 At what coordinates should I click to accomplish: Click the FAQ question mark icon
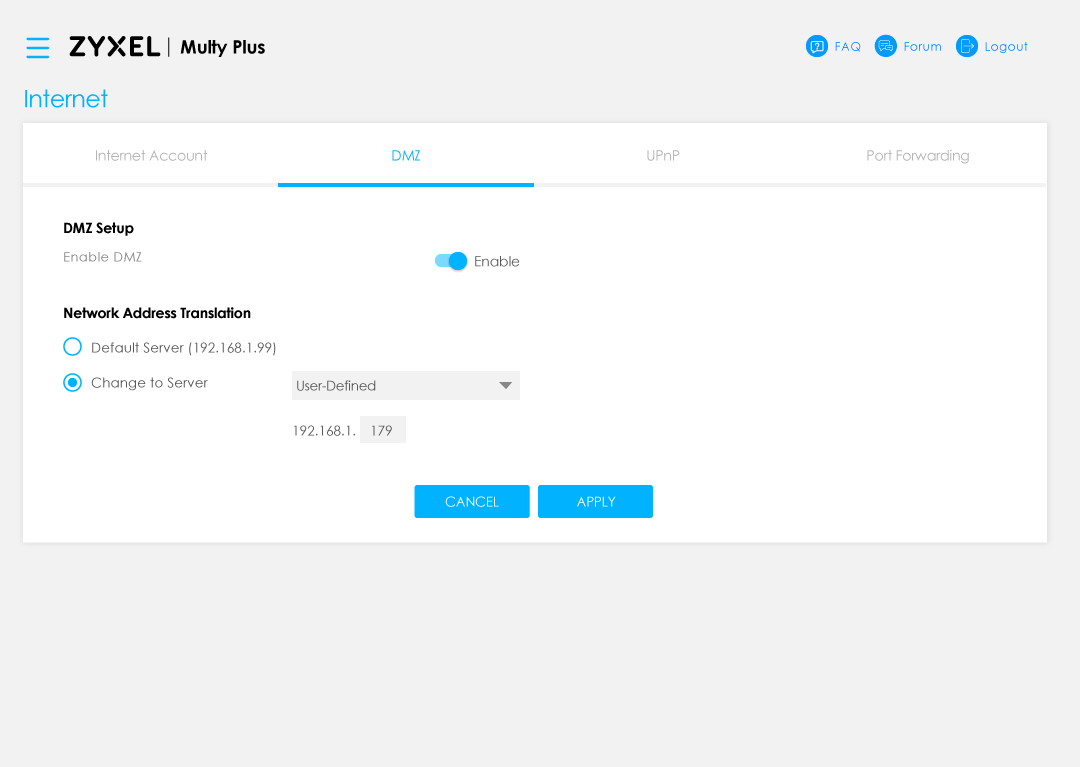pos(816,46)
